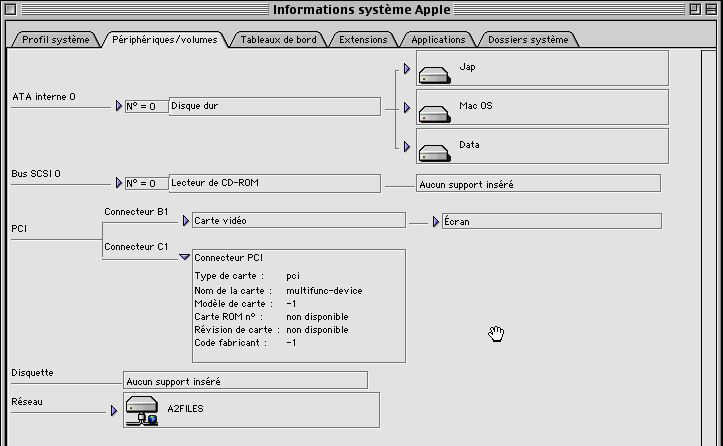This screenshot has width=723, height=446.
Task: Click the Carte vidéo box
Action: click(299, 220)
